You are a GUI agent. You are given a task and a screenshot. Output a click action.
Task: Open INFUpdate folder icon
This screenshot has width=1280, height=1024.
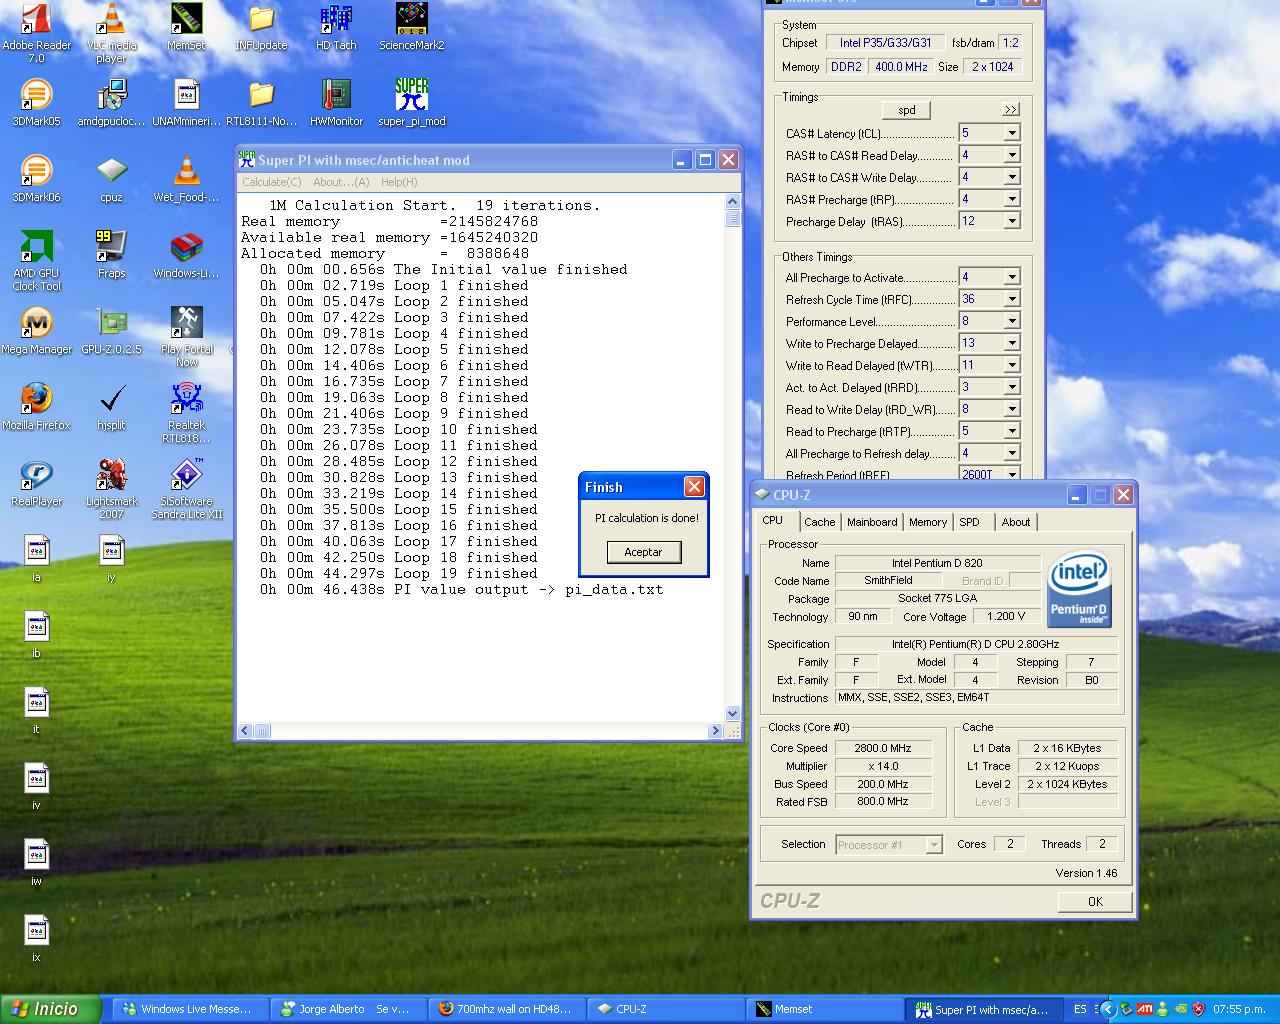pyautogui.click(x=261, y=26)
